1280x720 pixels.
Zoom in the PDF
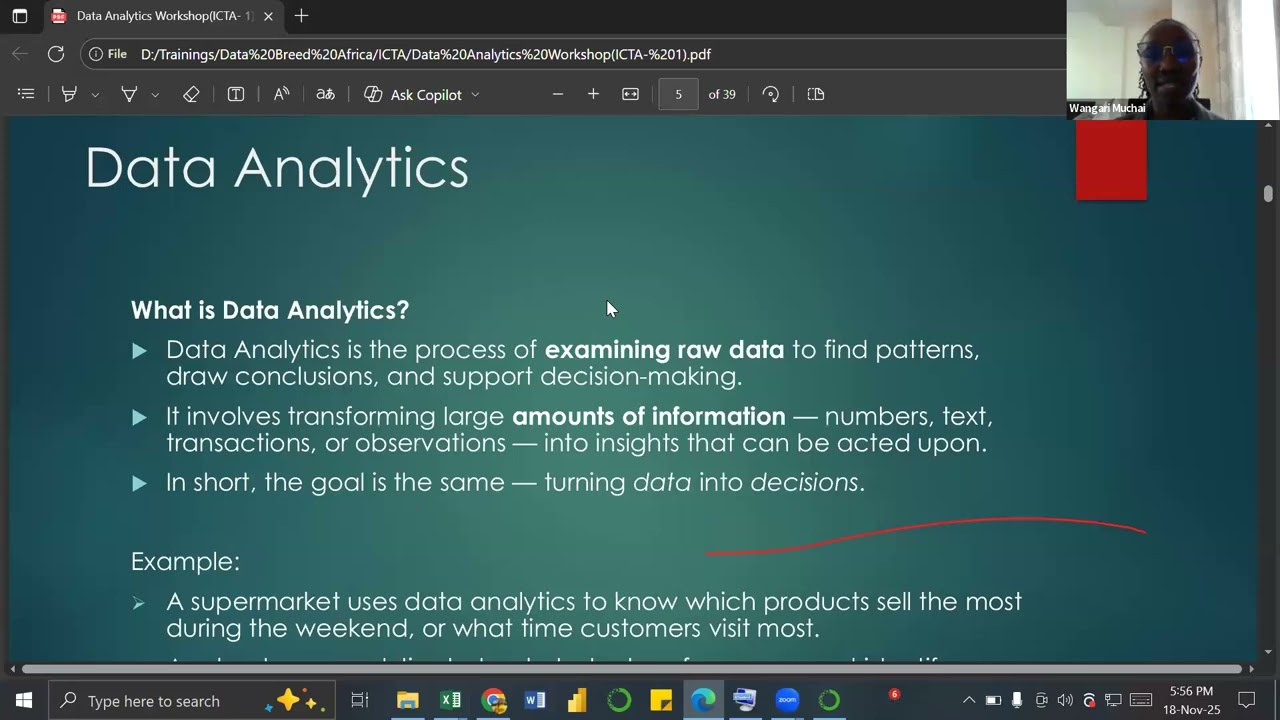coord(593,94)
